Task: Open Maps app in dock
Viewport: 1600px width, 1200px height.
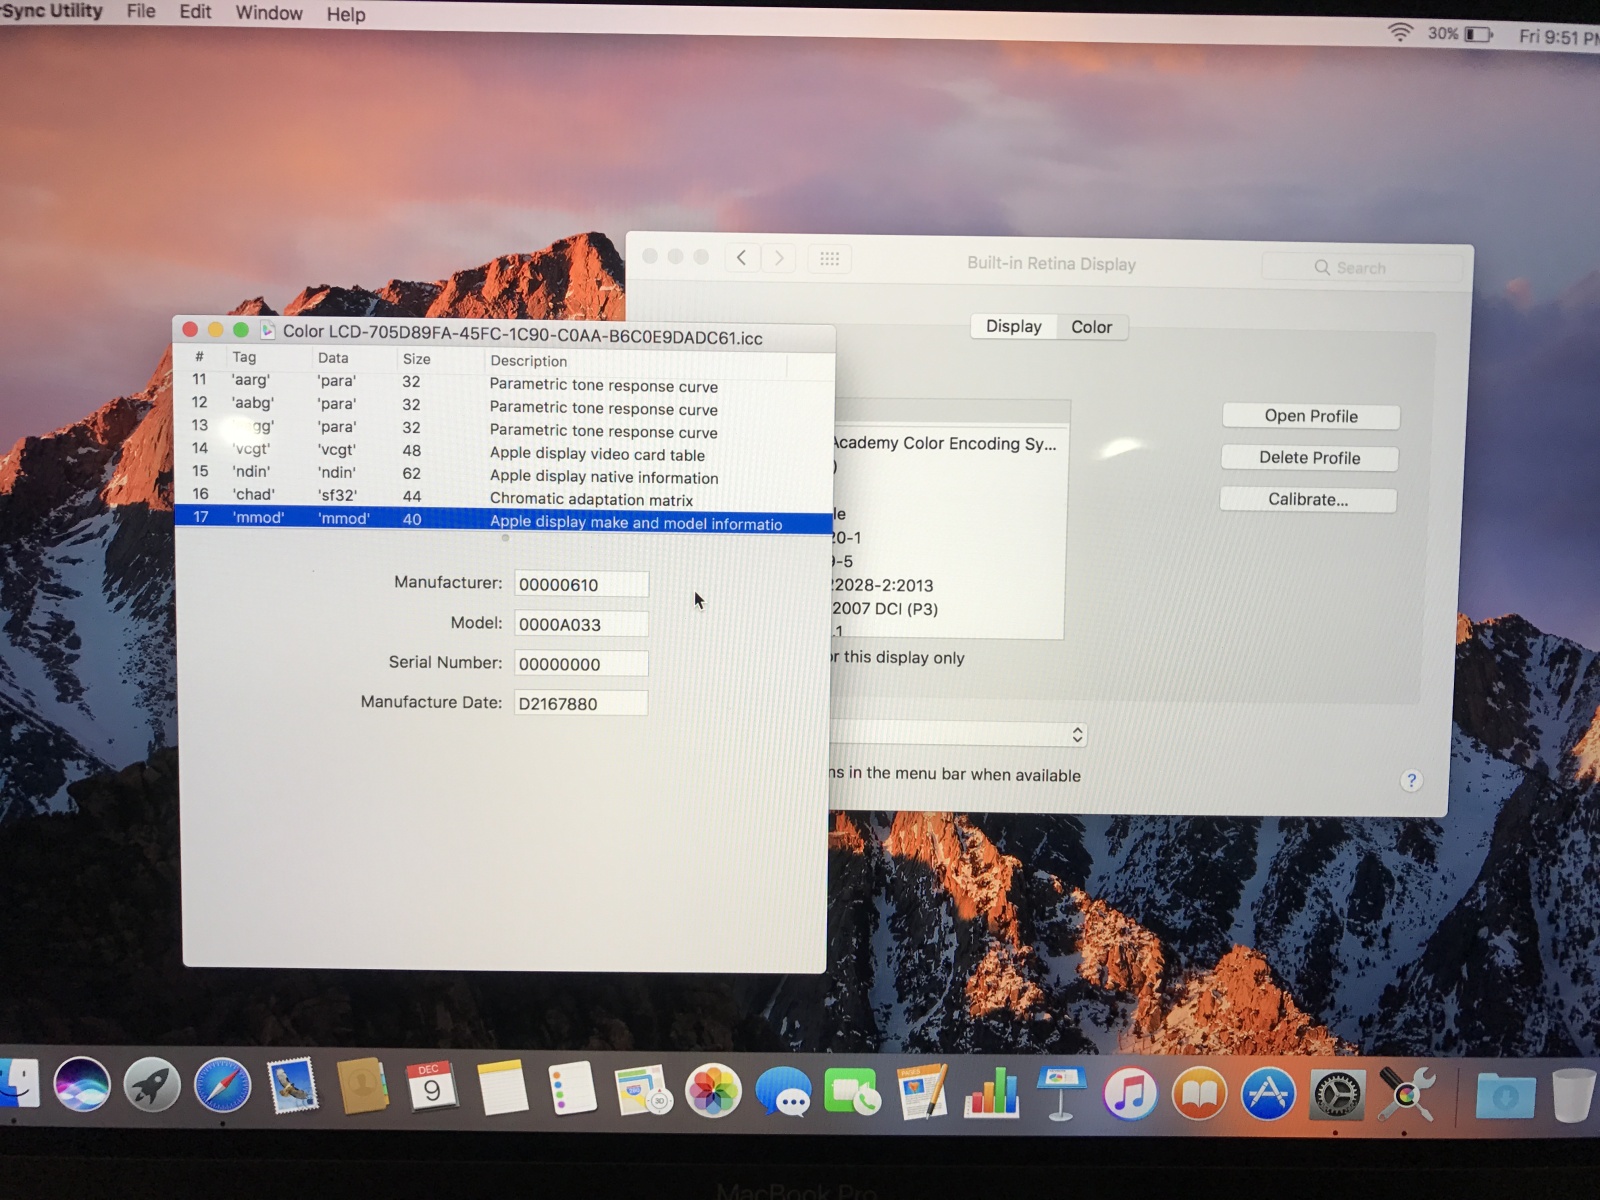Action: (x=644, y=1089)
